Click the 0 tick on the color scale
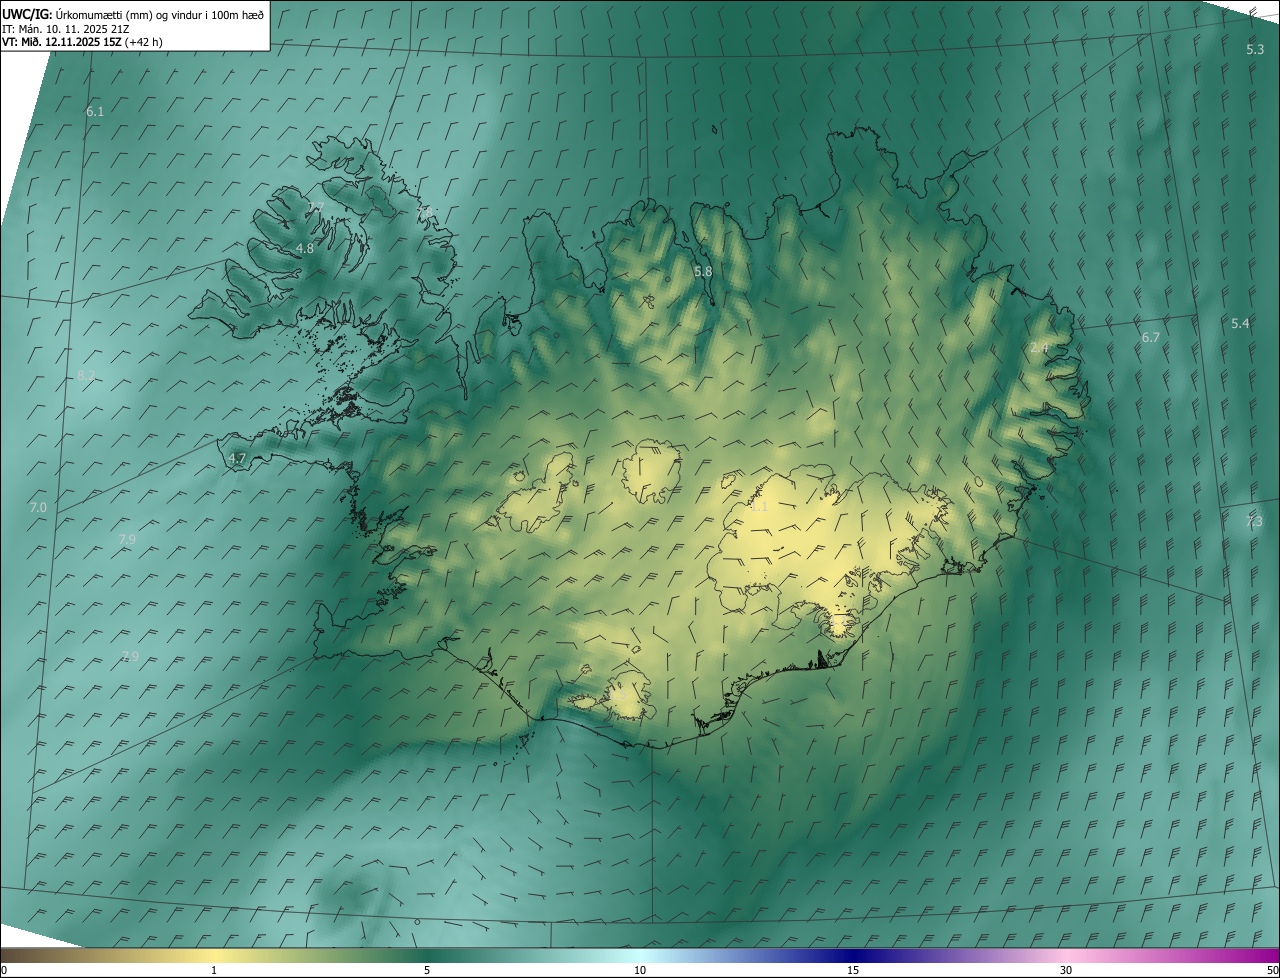1280x978 pixels. pos(4,970)
